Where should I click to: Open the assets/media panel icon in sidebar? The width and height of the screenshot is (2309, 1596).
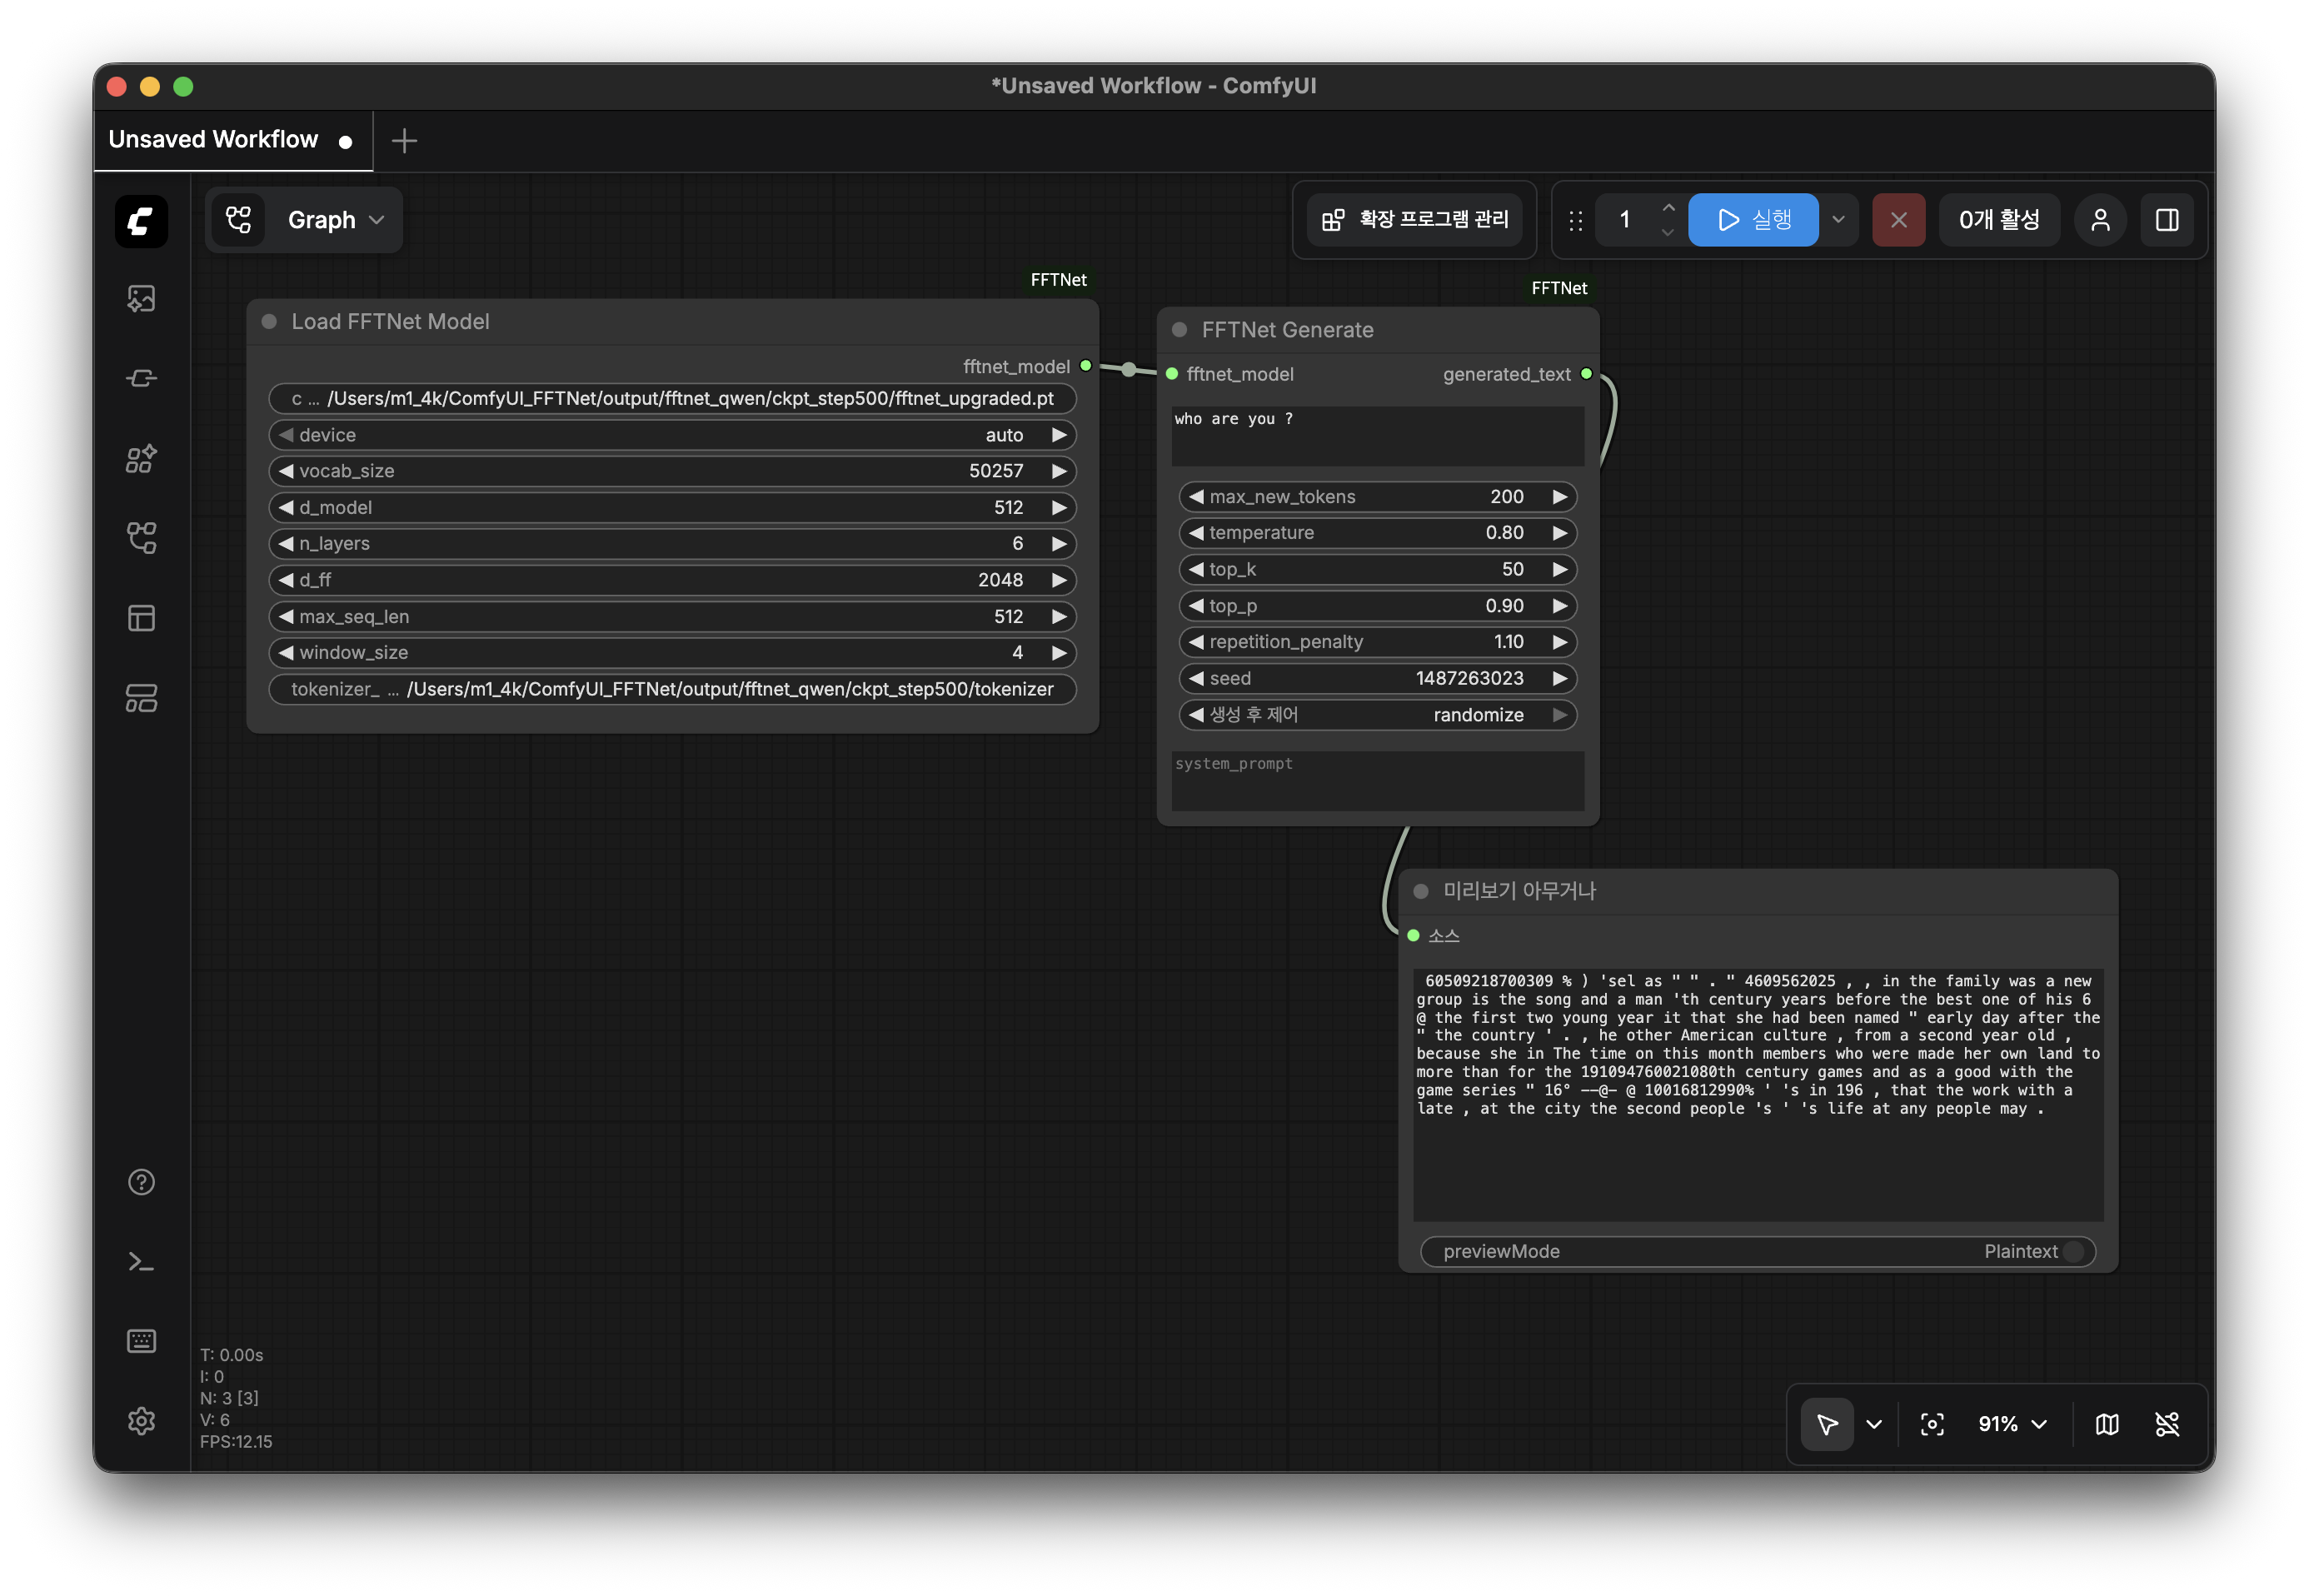coord(141,299)
